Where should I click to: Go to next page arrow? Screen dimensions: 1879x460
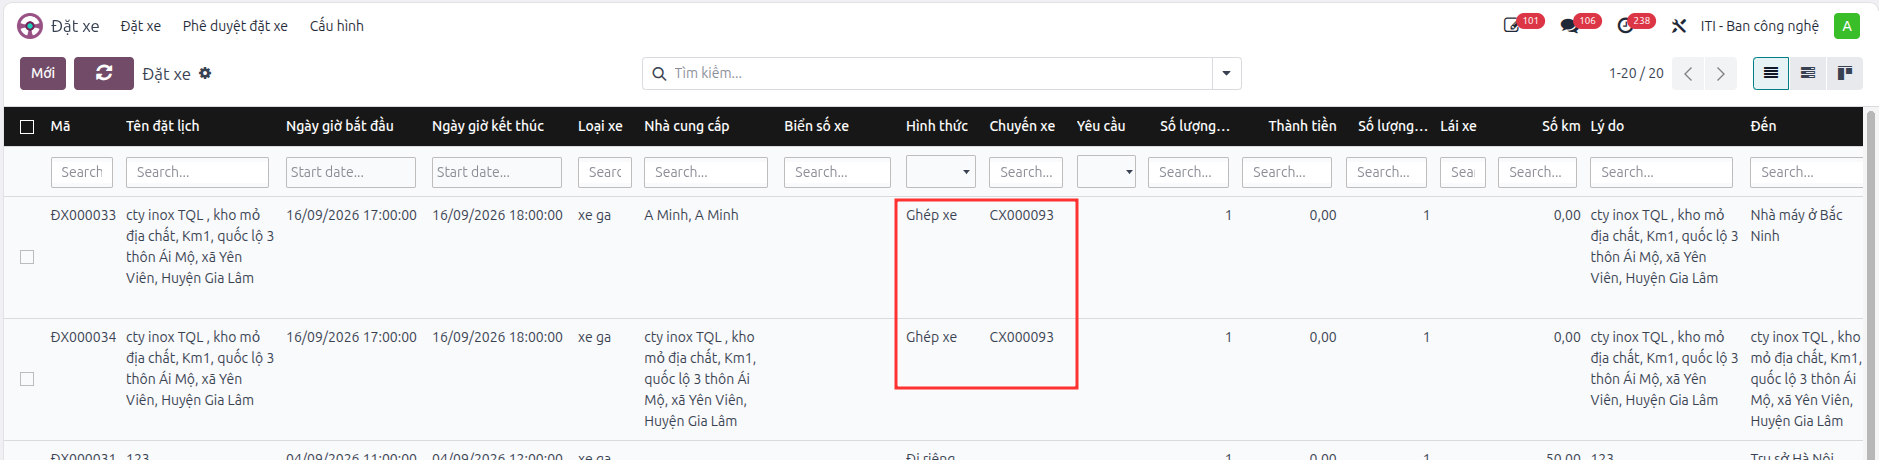[x=1720, y=73]
